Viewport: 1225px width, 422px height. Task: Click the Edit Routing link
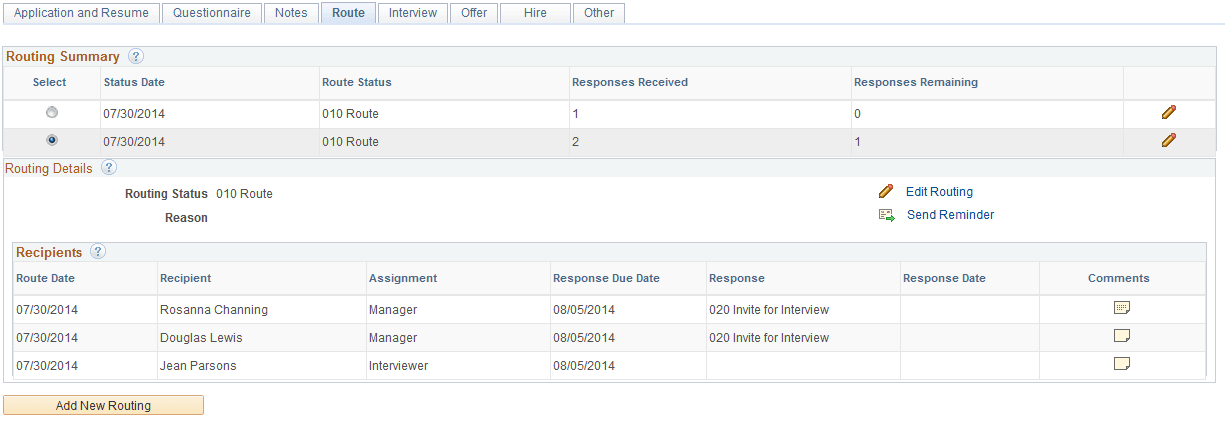point(939,192)
